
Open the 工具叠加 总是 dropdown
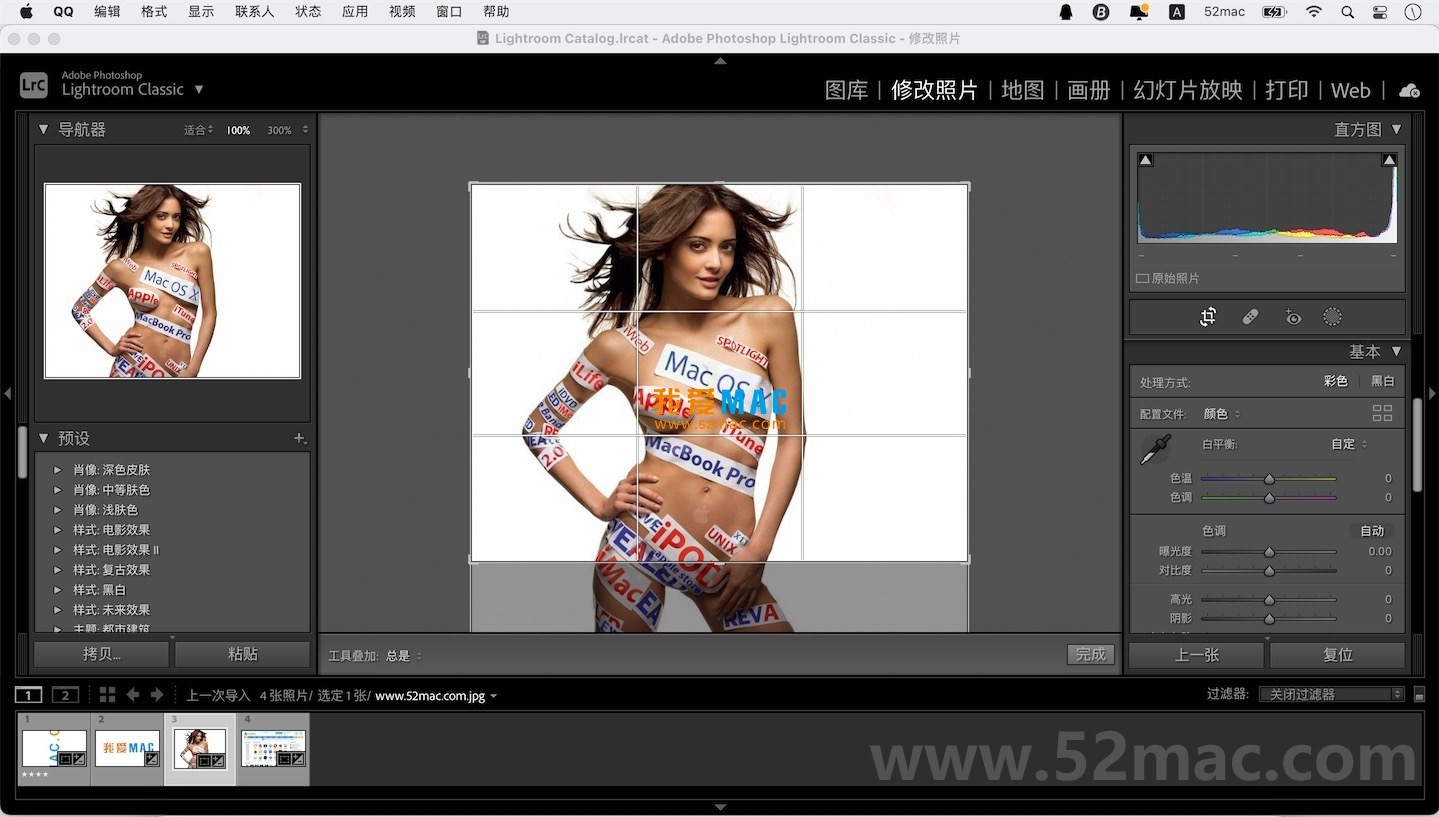click(x=404, y=656)
